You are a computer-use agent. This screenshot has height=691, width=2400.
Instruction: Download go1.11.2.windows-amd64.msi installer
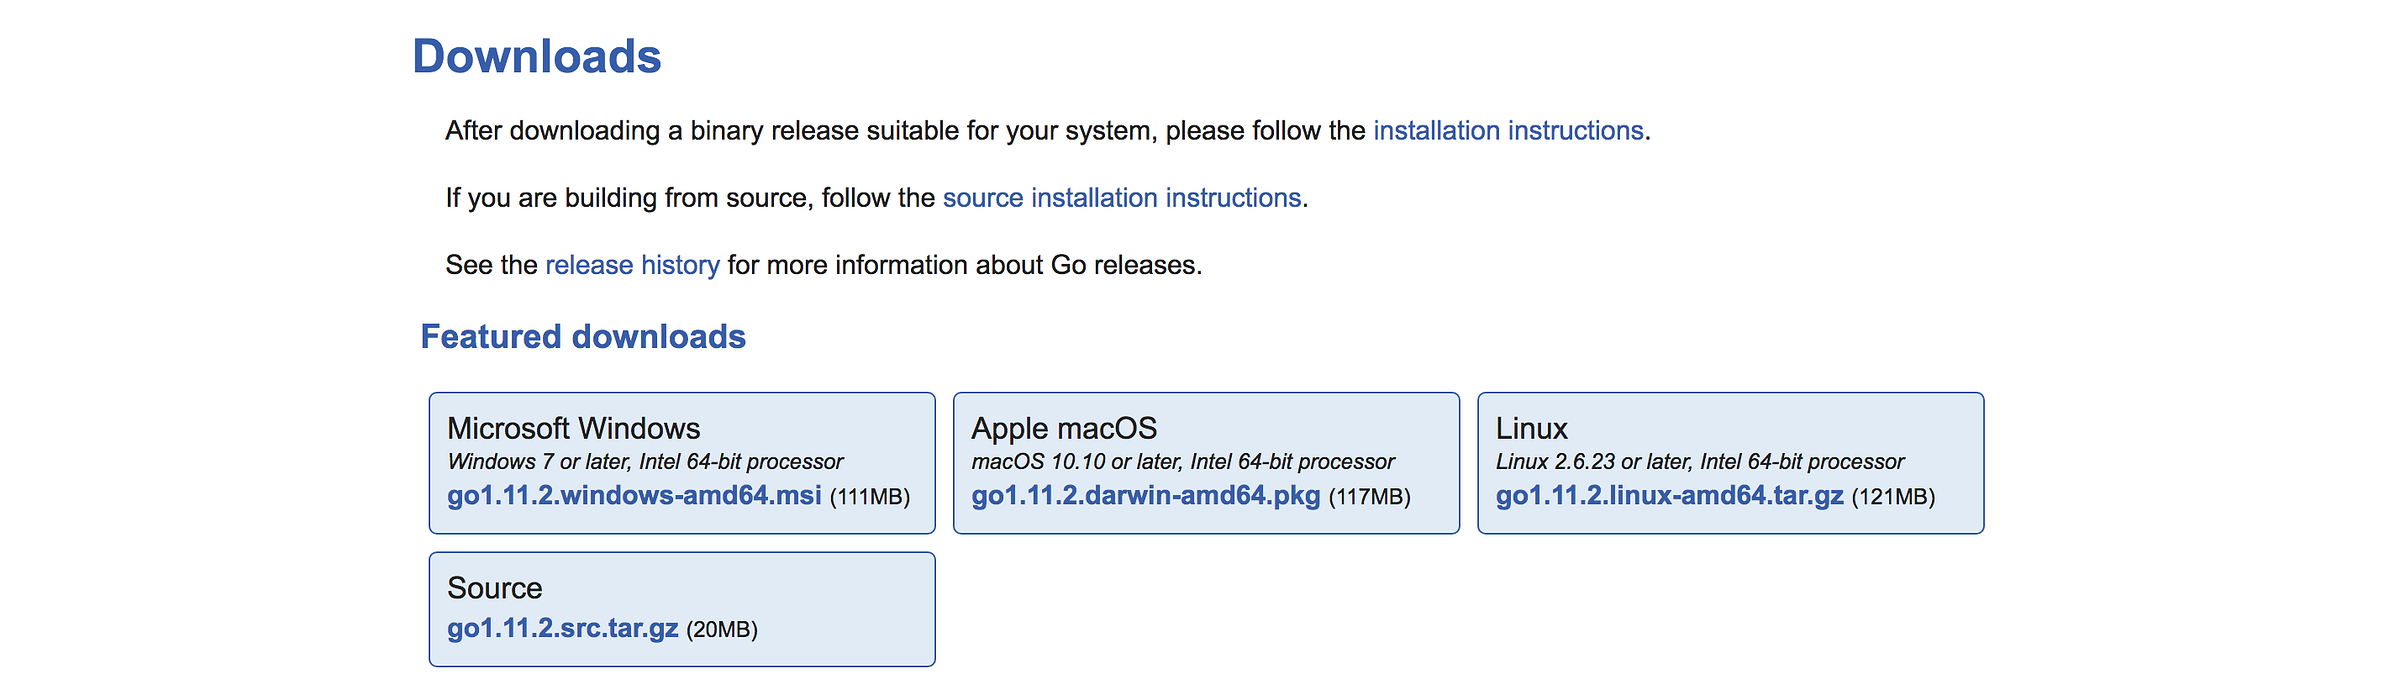[634, 496]
